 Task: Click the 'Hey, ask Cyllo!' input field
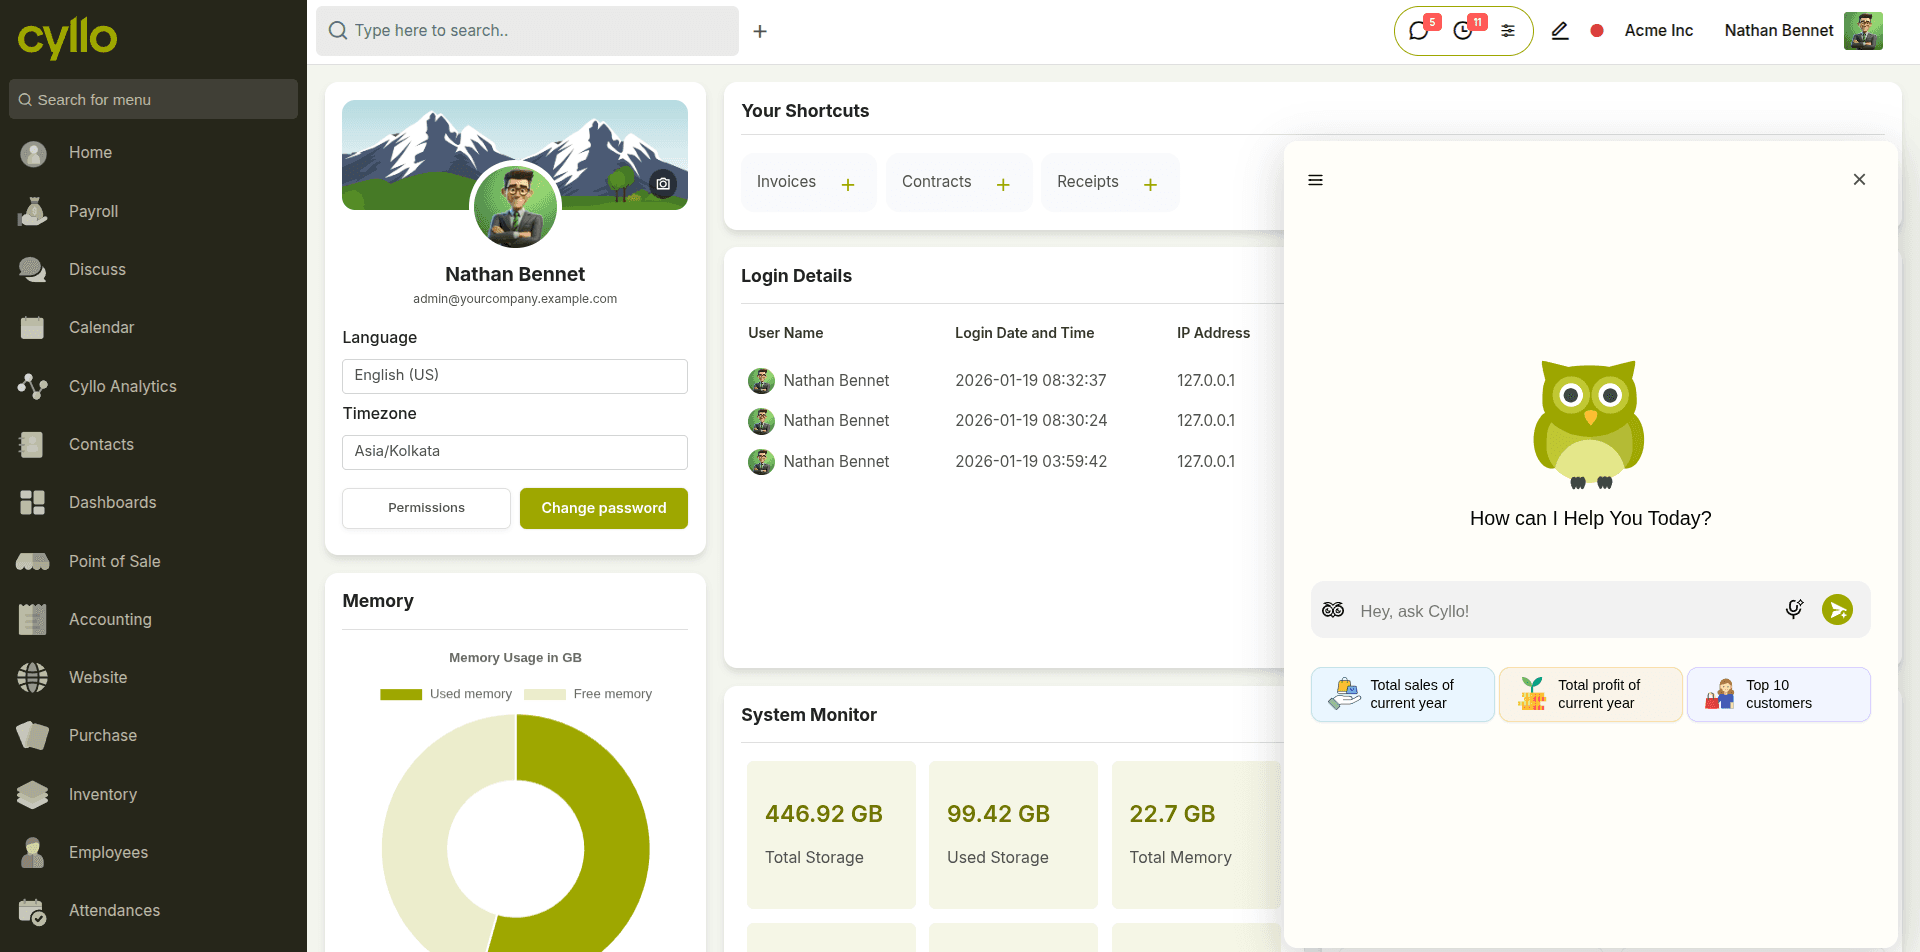(1560, 611)
